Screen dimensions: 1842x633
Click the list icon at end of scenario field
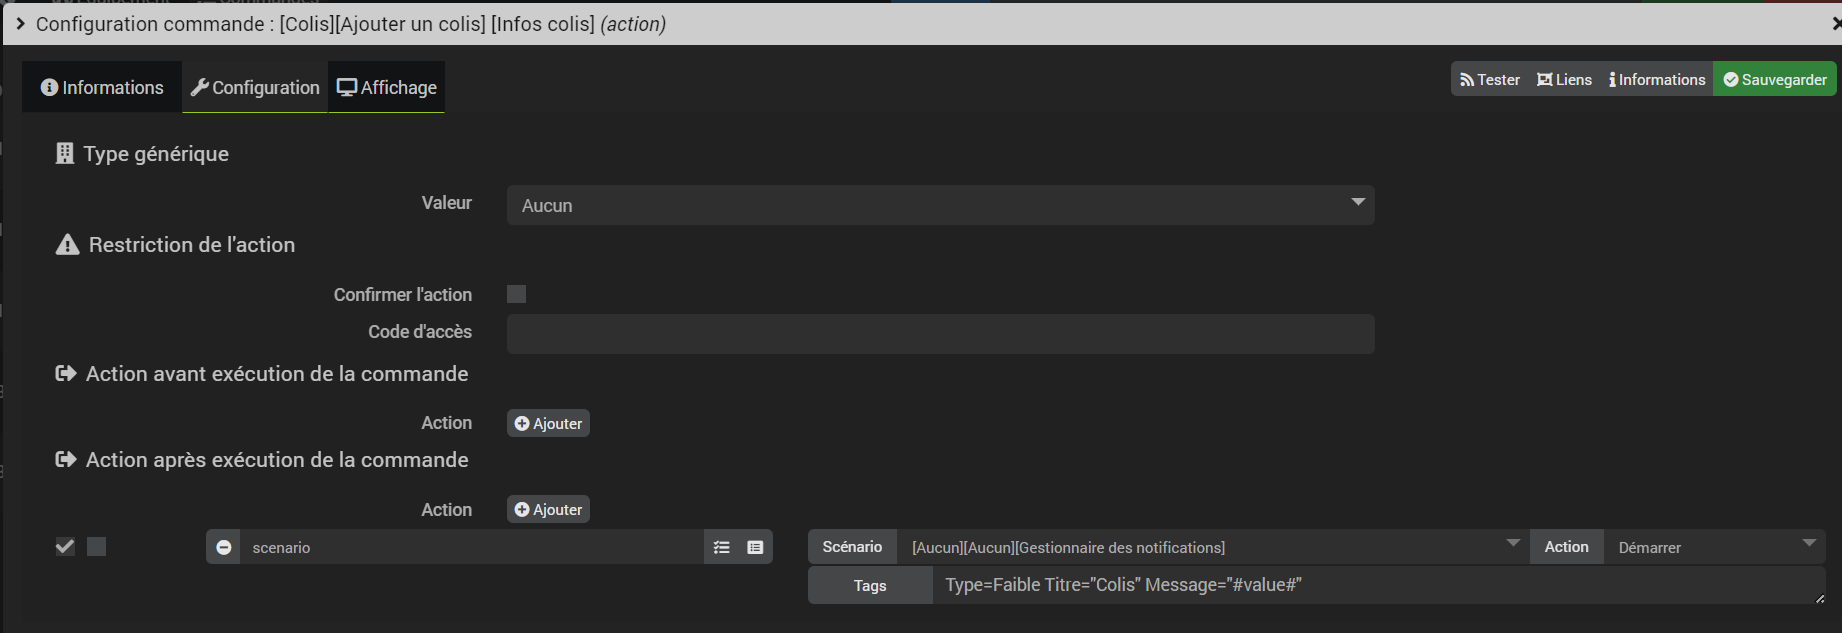pos(755,547)
